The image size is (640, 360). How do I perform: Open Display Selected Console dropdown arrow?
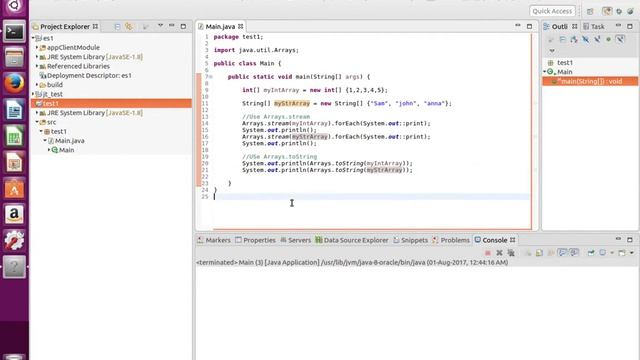pyautogui.click(x=612, y=253)
